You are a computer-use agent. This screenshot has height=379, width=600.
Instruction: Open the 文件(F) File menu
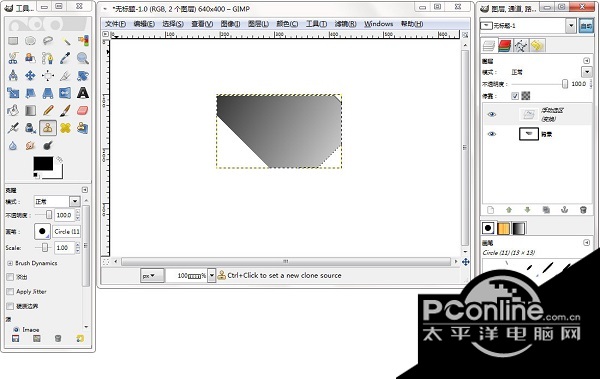coord(116,24)
